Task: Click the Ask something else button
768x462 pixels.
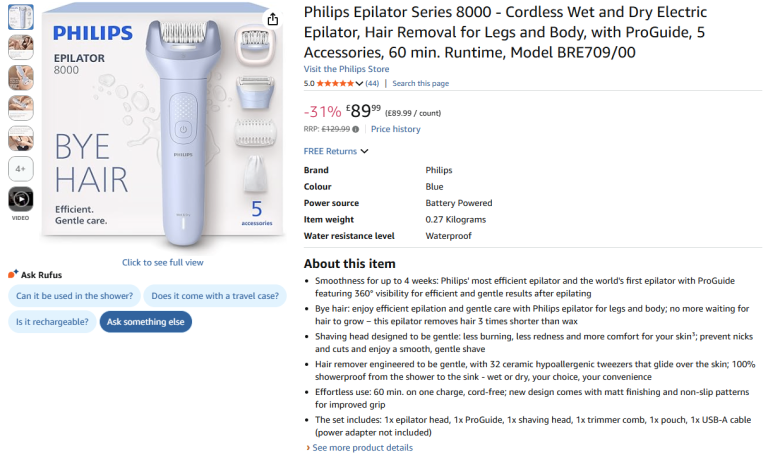Action: (x=145, y=322)
